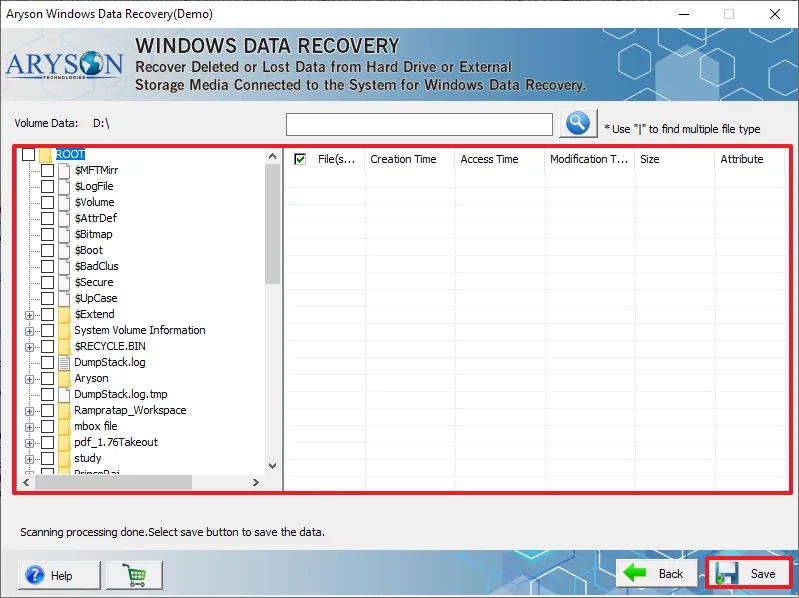Click the tree scroll down arrow

tap(273, 466)
